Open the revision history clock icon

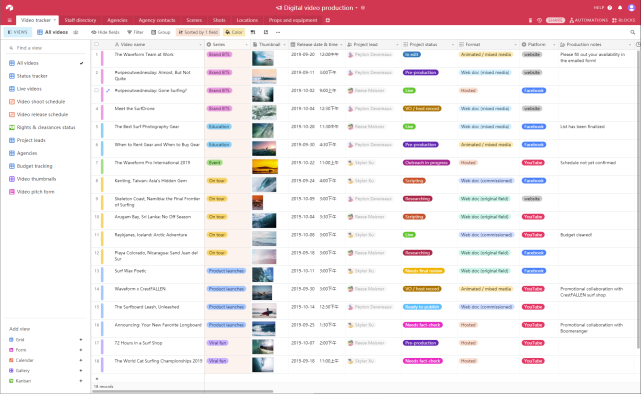click(539, 20)
